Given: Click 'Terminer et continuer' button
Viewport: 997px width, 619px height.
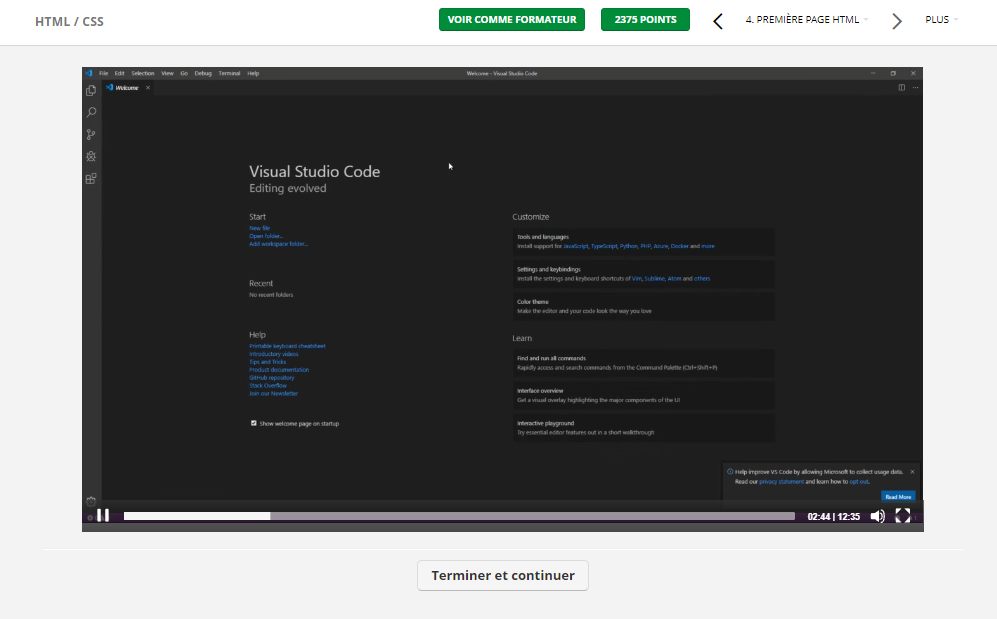Looking at the screenshot, I should point(503,575).
